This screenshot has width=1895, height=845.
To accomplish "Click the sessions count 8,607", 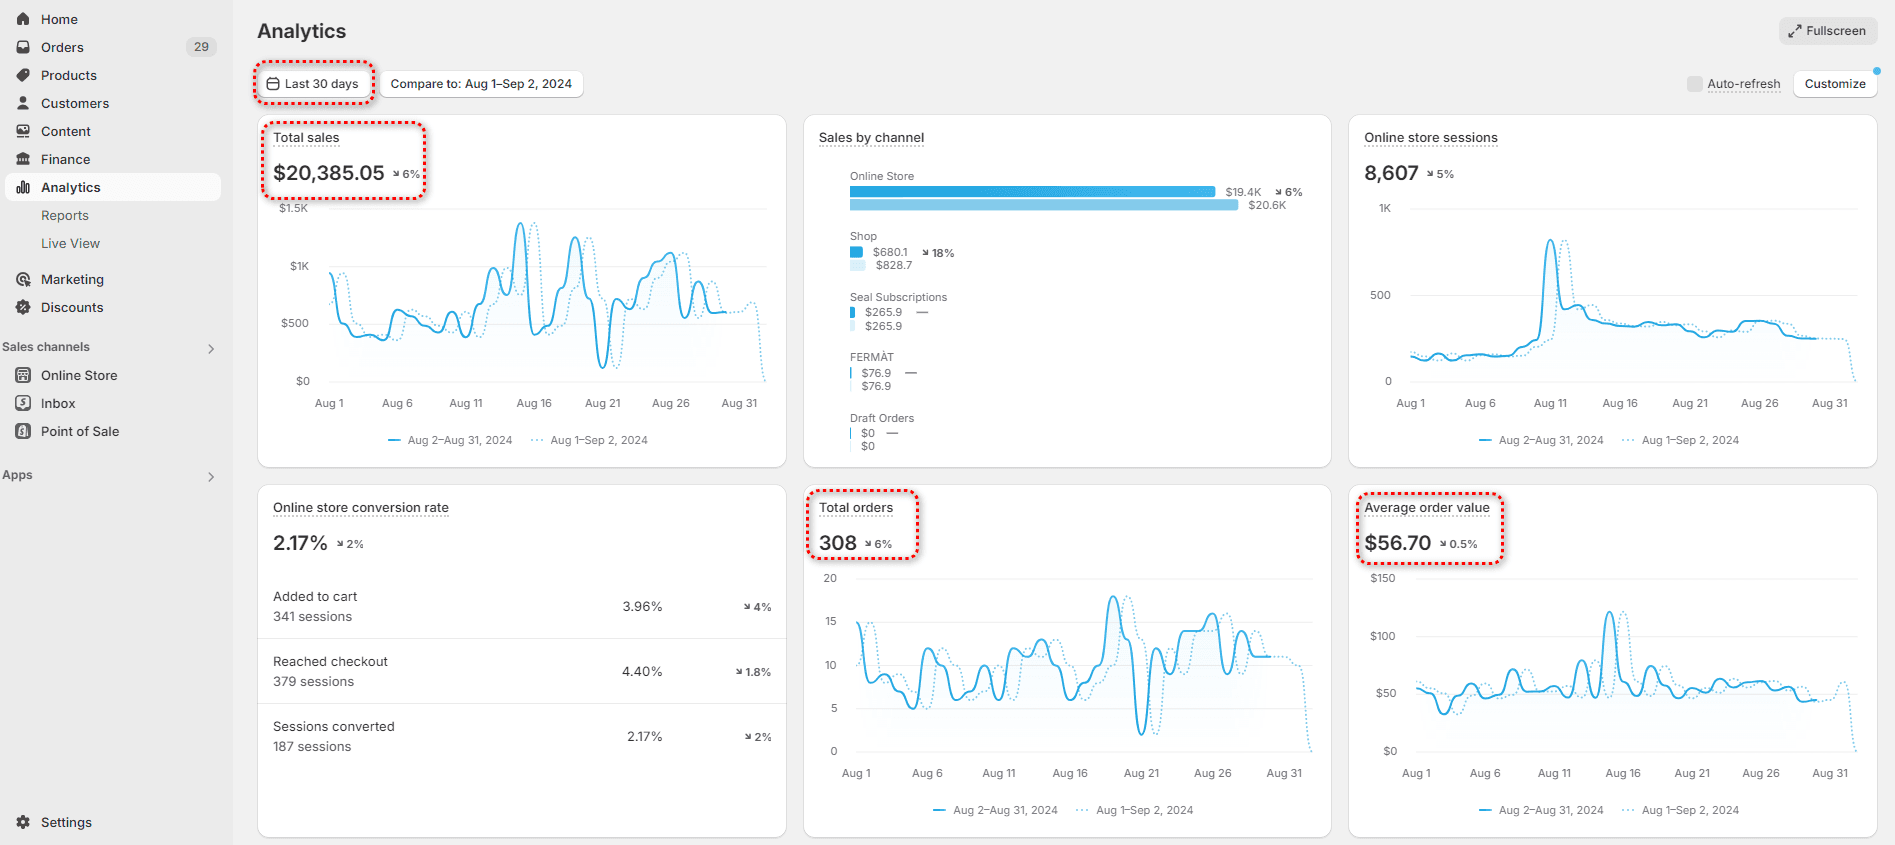I will 1391,173.
